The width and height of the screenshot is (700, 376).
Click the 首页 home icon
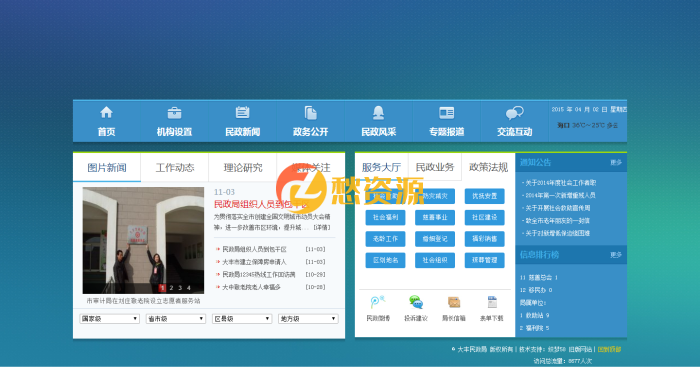pos(106,113)
